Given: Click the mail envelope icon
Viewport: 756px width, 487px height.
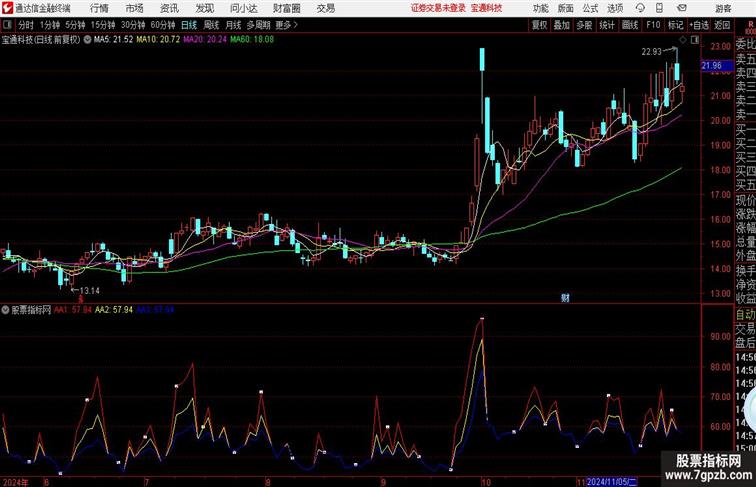Looking at the screenshot, I should click(x=682, y=8).
